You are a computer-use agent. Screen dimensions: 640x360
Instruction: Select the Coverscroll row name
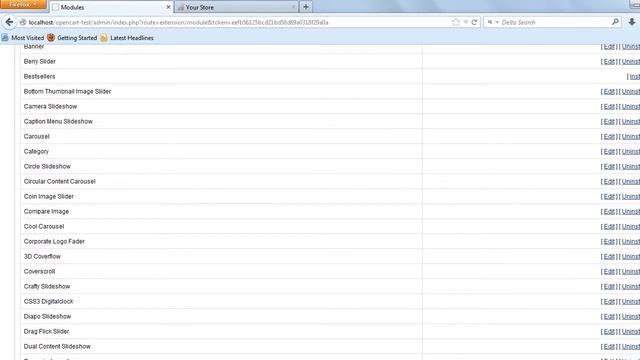[x=39, y=271]
